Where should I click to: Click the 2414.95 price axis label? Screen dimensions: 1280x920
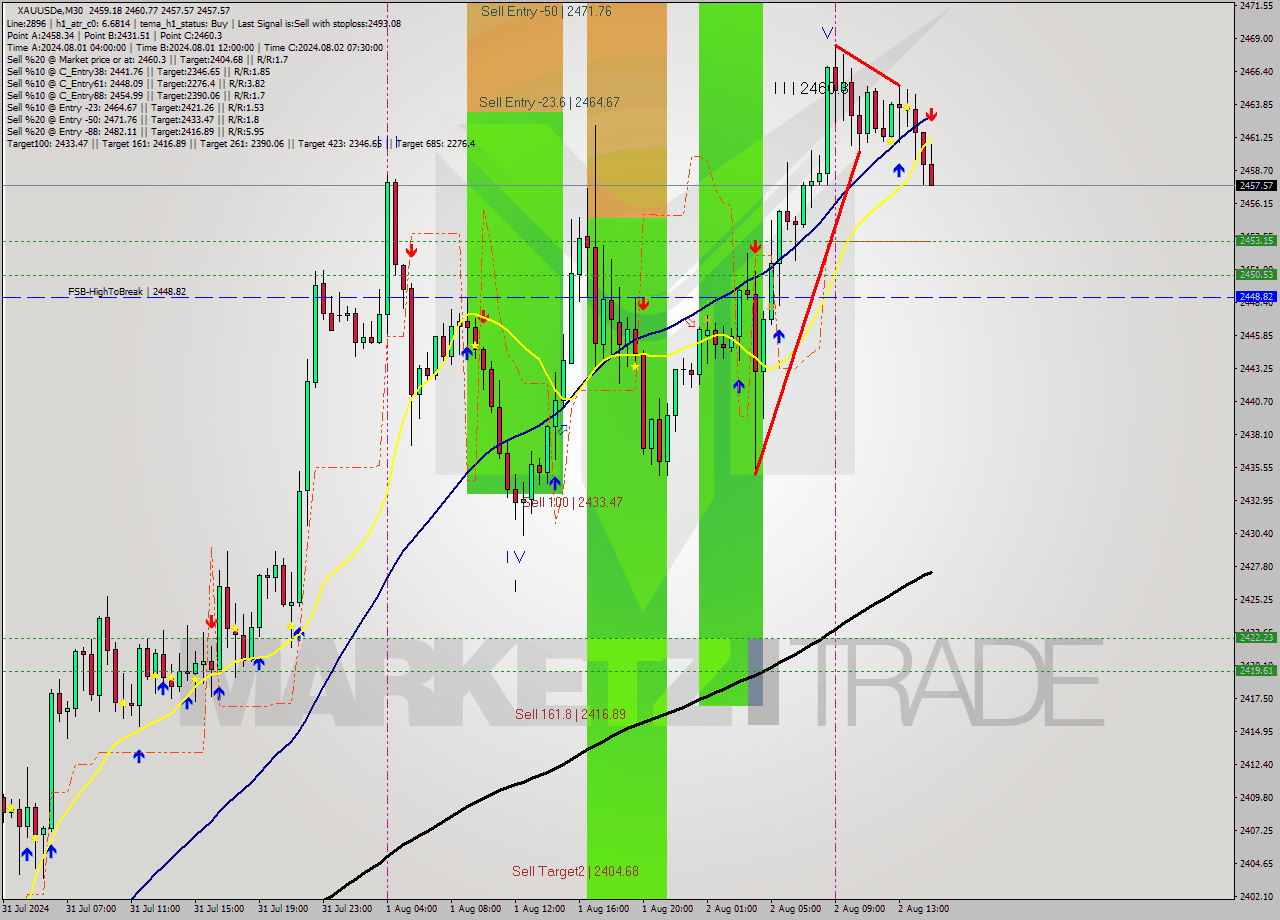[1256, 731]
